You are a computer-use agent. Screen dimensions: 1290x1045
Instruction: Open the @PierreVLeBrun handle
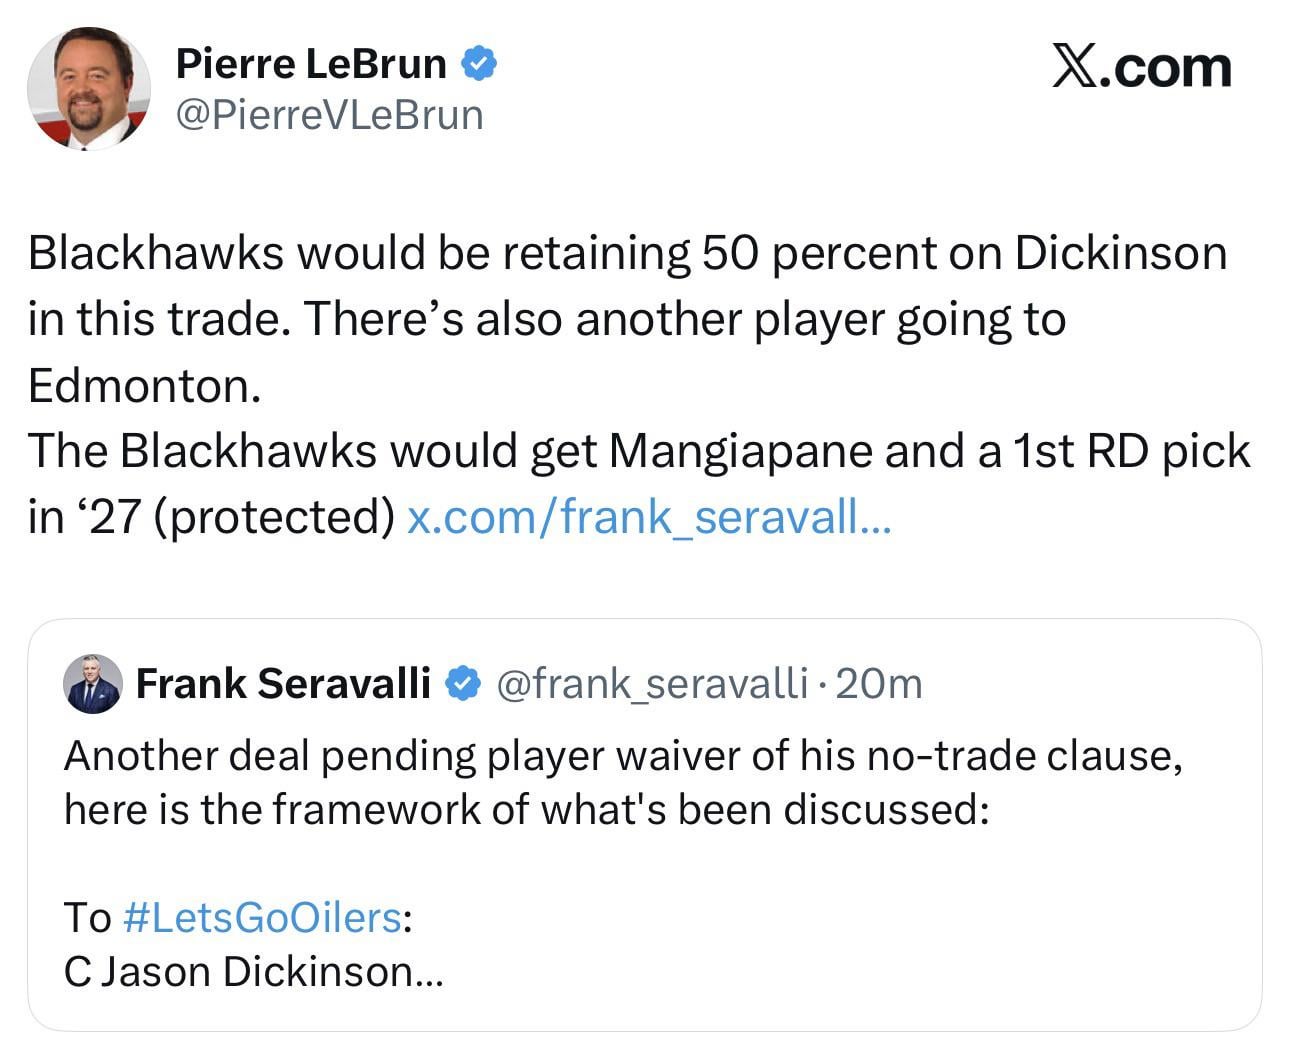coord(329,115)
